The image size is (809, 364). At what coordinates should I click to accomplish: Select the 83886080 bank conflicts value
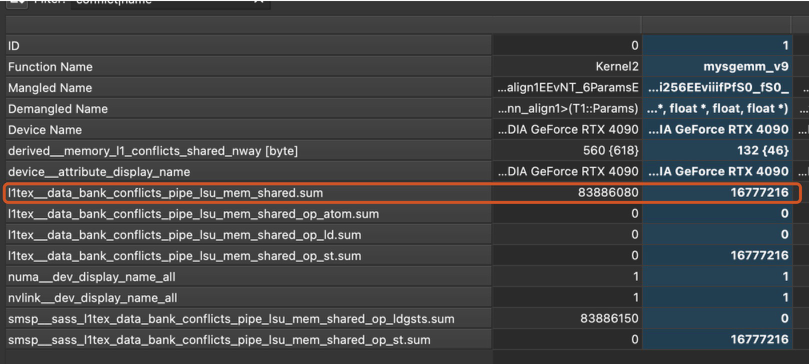[x=608, y=193]
